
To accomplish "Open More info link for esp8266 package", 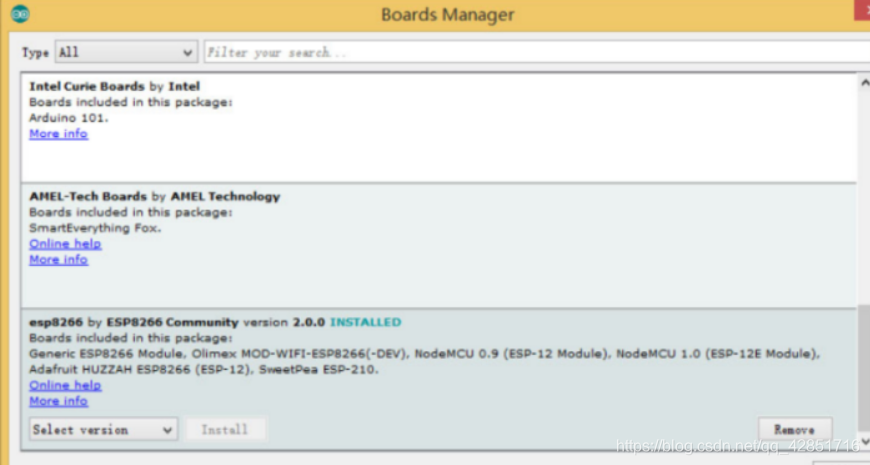I will 58,401.
